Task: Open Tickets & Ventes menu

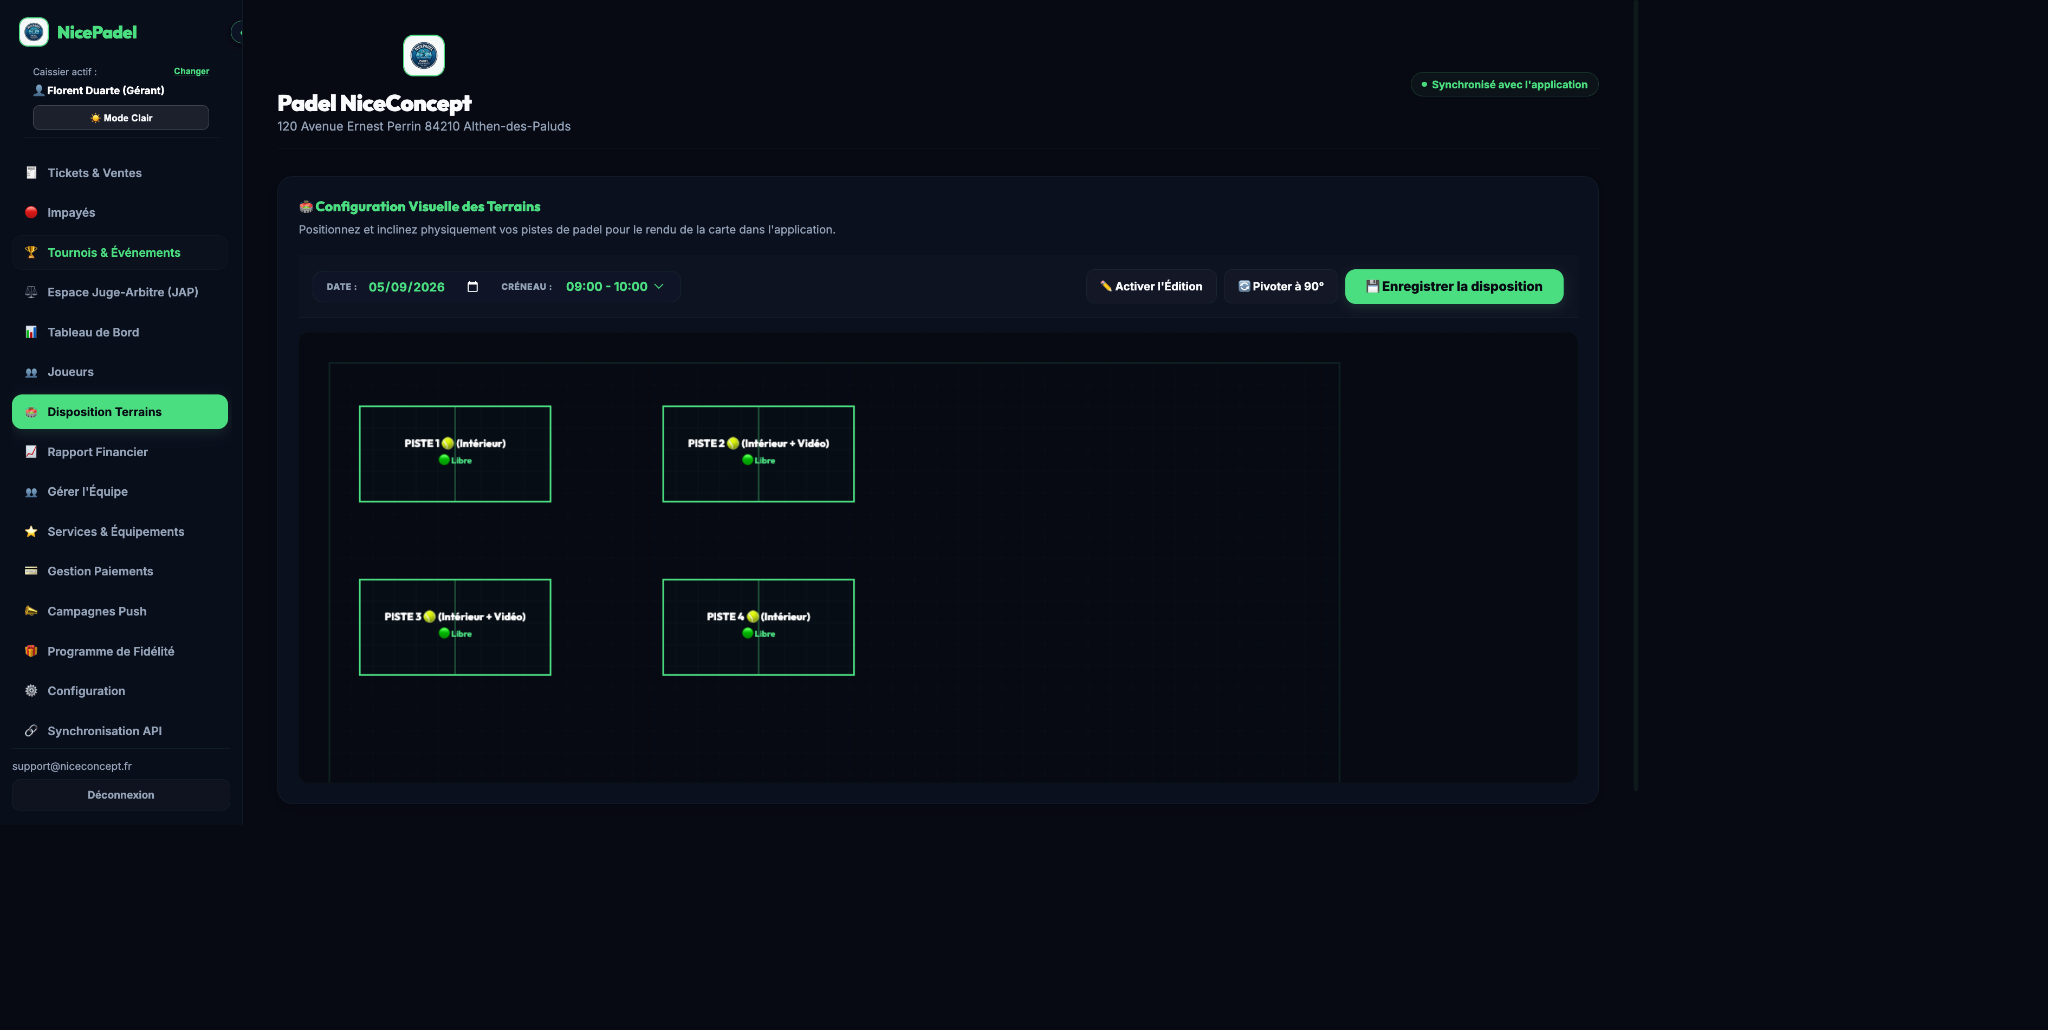Action: [x=120, y=173]
